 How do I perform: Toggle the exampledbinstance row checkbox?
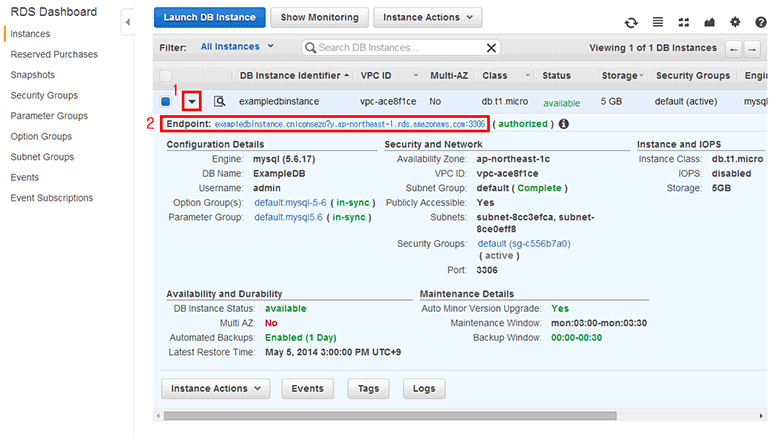166,101
